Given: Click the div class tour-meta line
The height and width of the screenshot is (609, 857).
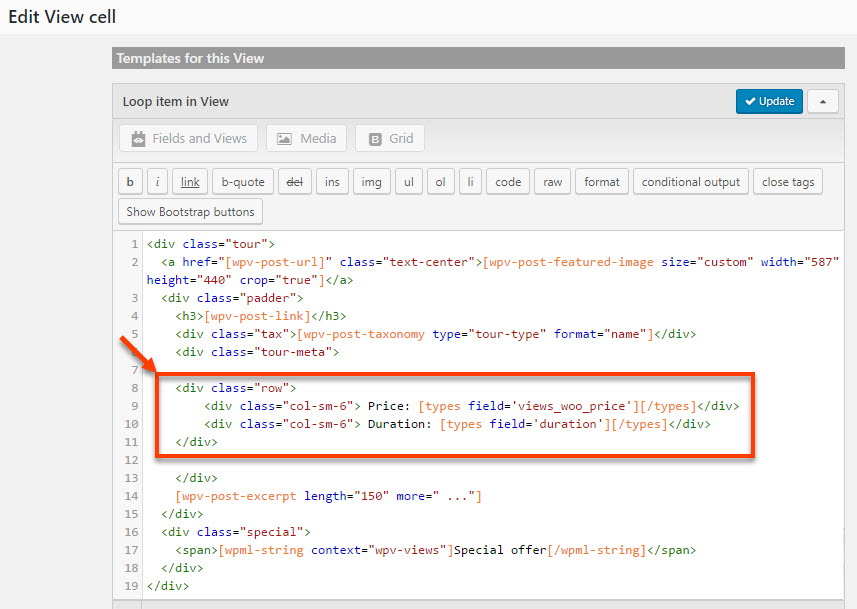Looking at the screenshot, I should 257,352.
